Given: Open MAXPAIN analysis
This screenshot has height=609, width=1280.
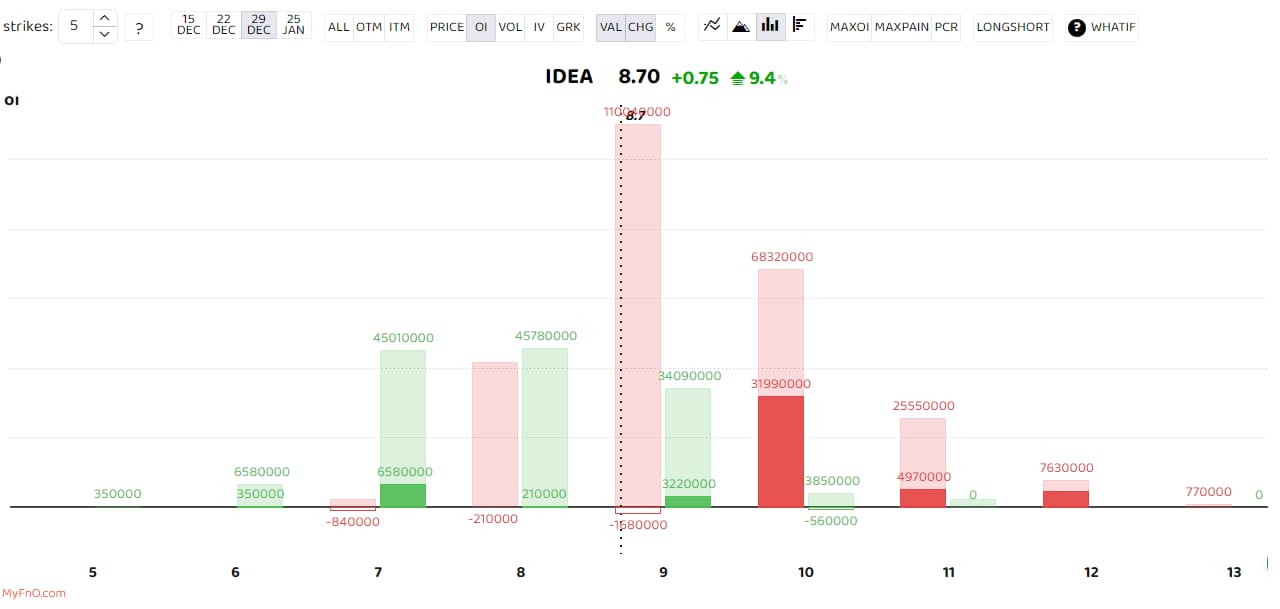Looking at the screenshot, I should [x=901, y=27].
